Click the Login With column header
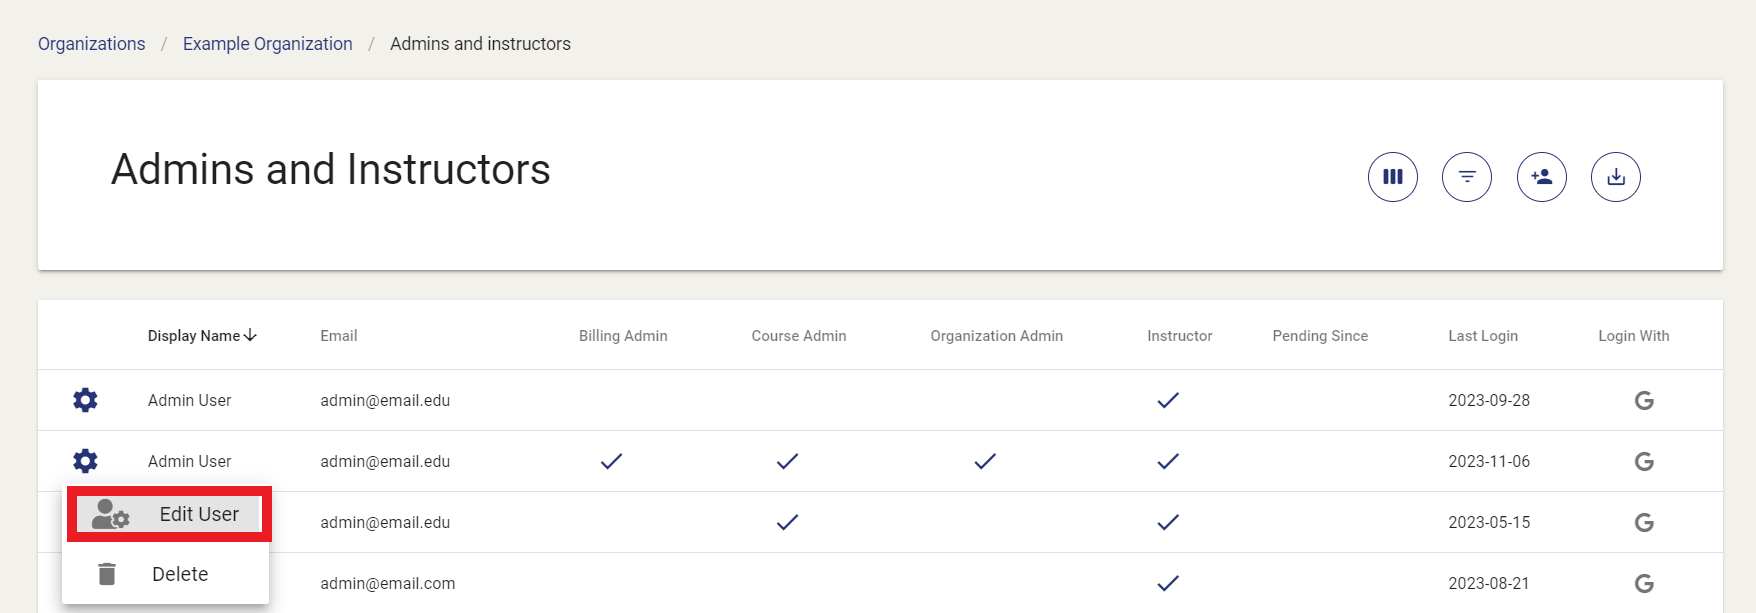The width and height of the screenshot is (1756, 613). click(x=1634, y=336)
